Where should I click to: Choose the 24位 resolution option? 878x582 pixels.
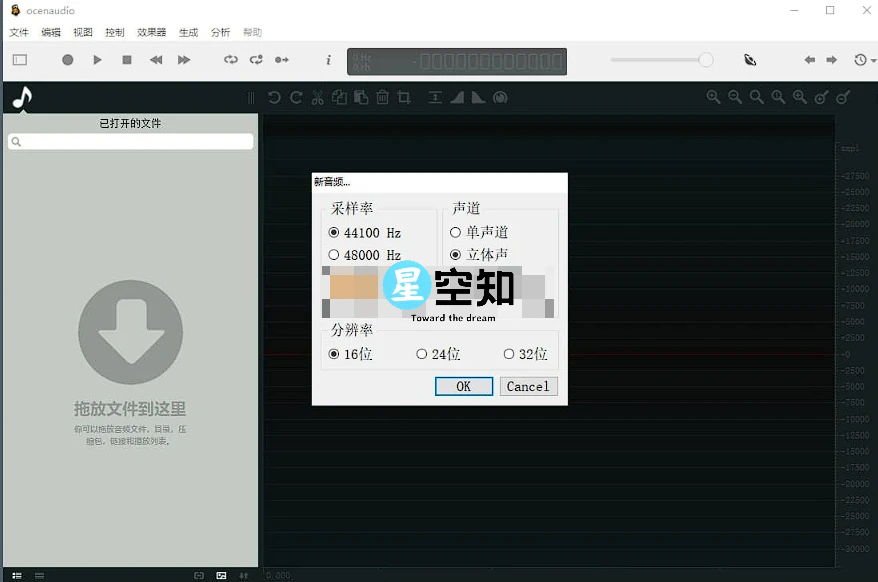pyautogui.click(x=424, y=354)
